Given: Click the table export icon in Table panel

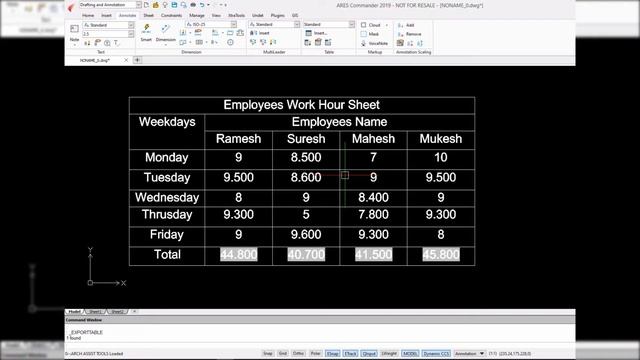Looking at the screenshot, I should (x=328, y=42).
